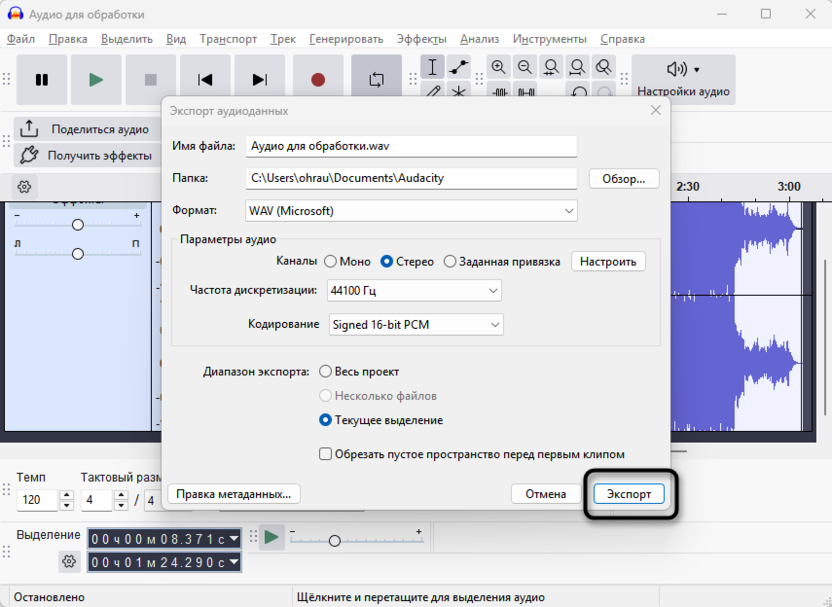This screenshot has height=607, width=832.
Task: Expand the sample rate dropdown 44100 Гц
Action: pos(414,291)
